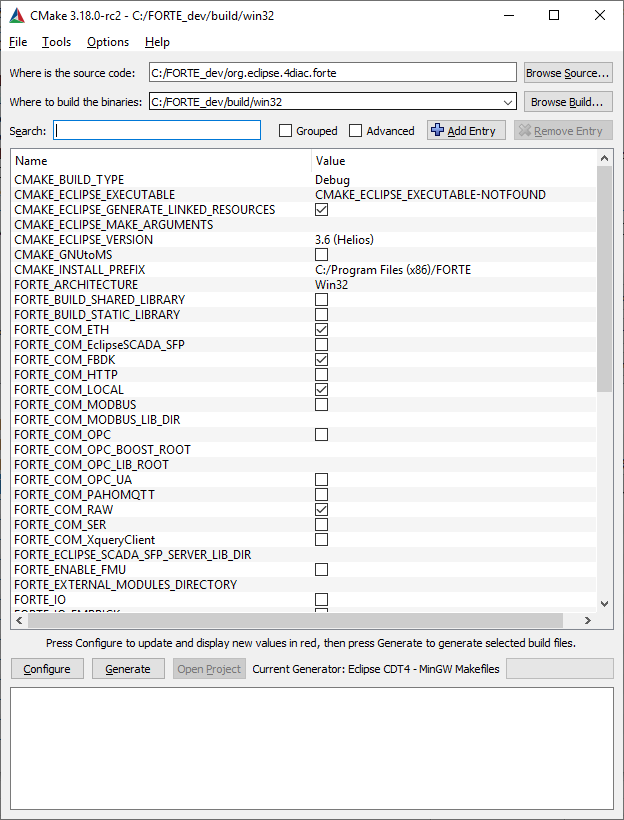The image size is (624, 820).
Task: Click the vertical scrollbar up arrow
Action: pyautogui.click(x=604, y=158)
